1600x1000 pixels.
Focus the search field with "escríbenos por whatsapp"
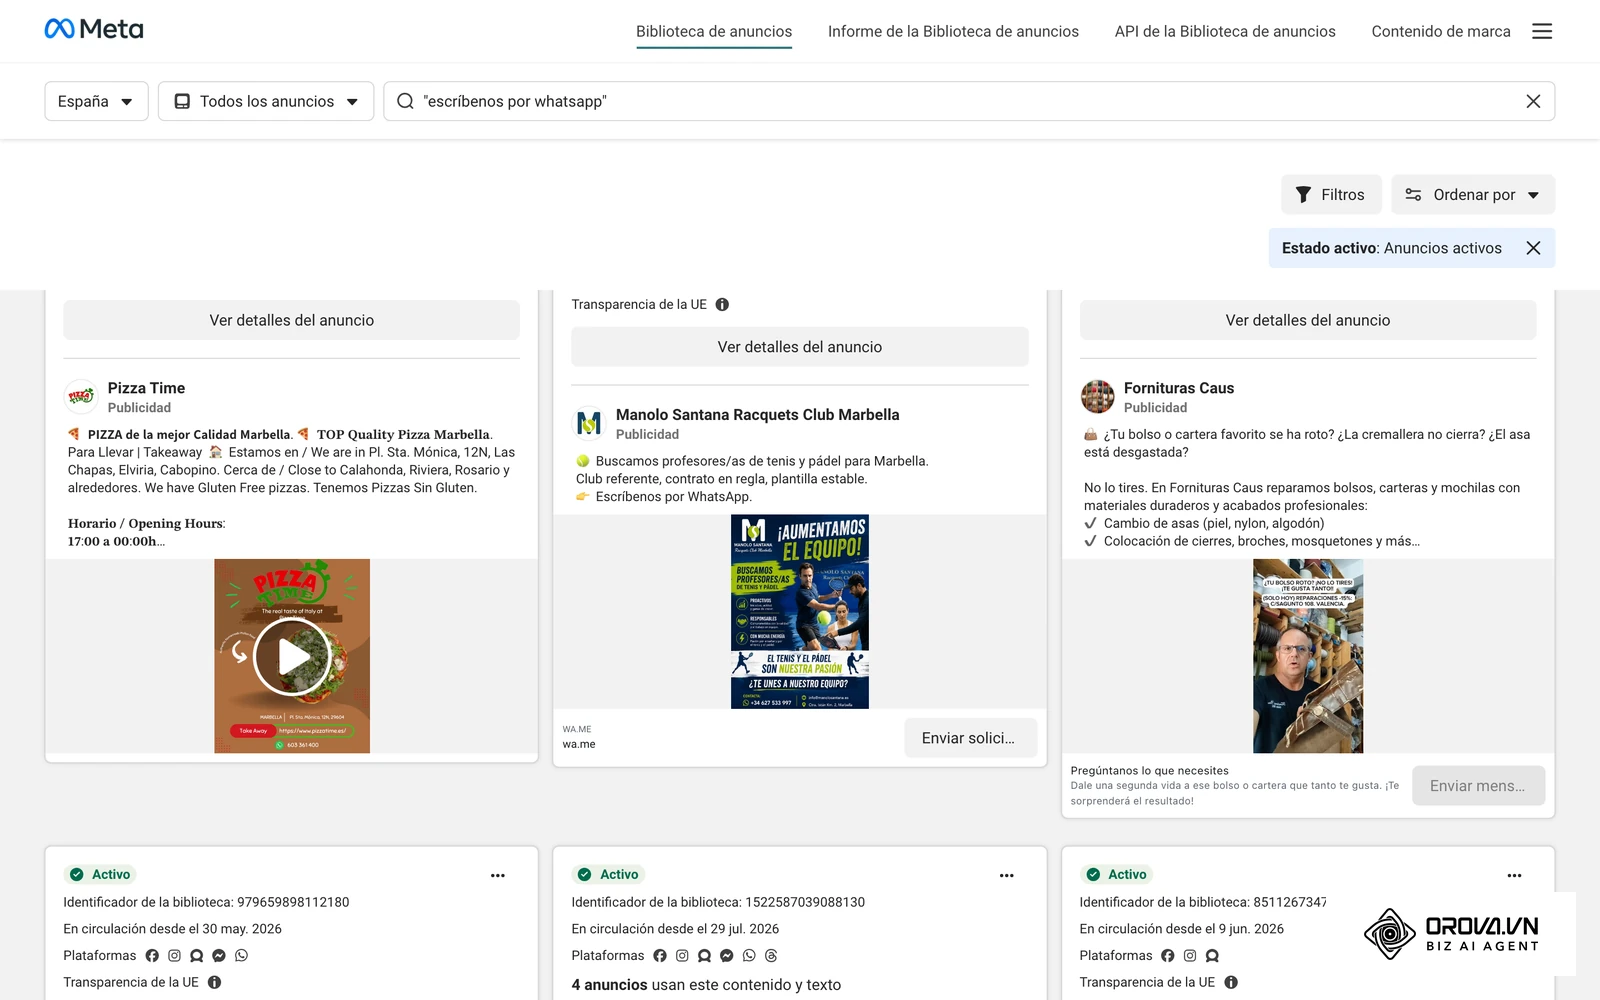969,101
